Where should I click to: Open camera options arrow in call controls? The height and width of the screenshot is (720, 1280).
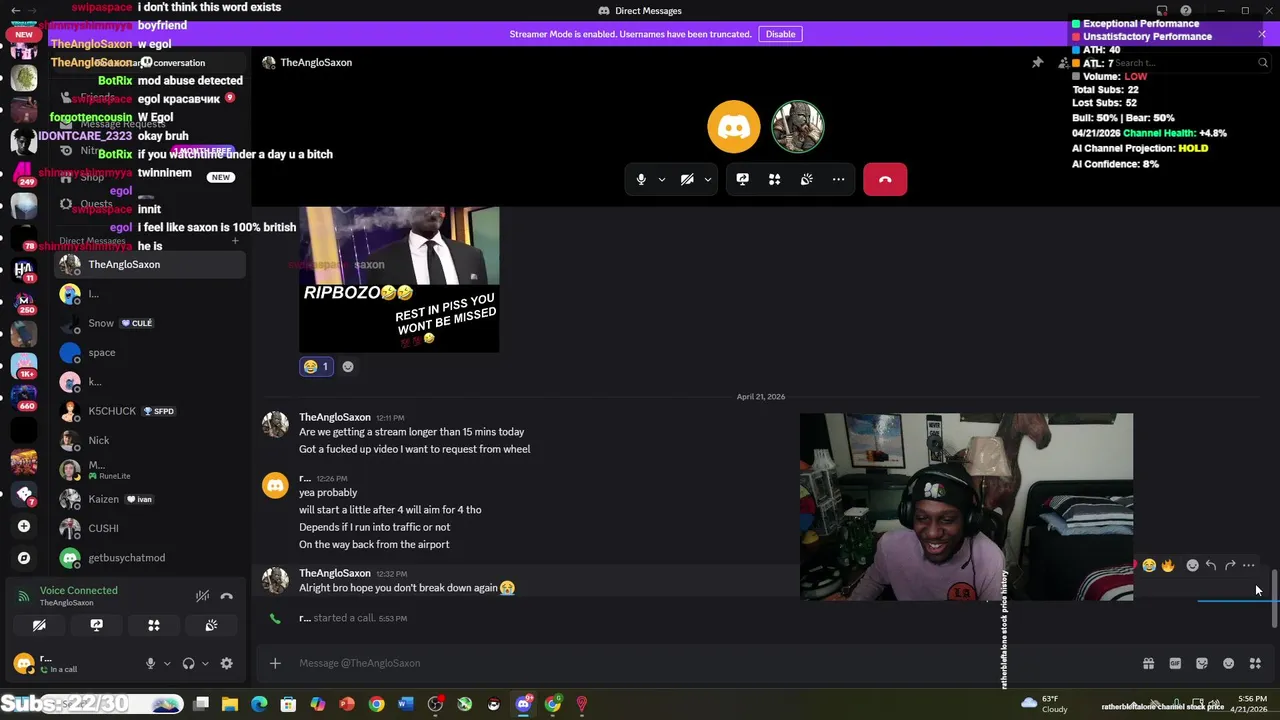pos(707,180)
